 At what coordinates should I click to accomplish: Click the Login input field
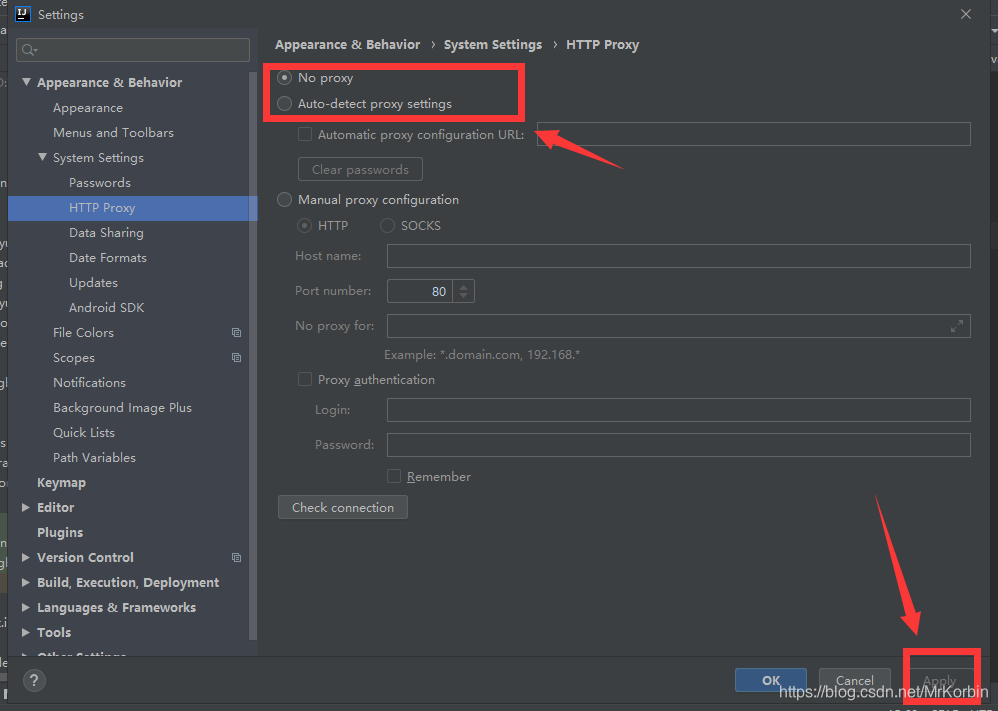pyautogui.click(x=678, y=410)
